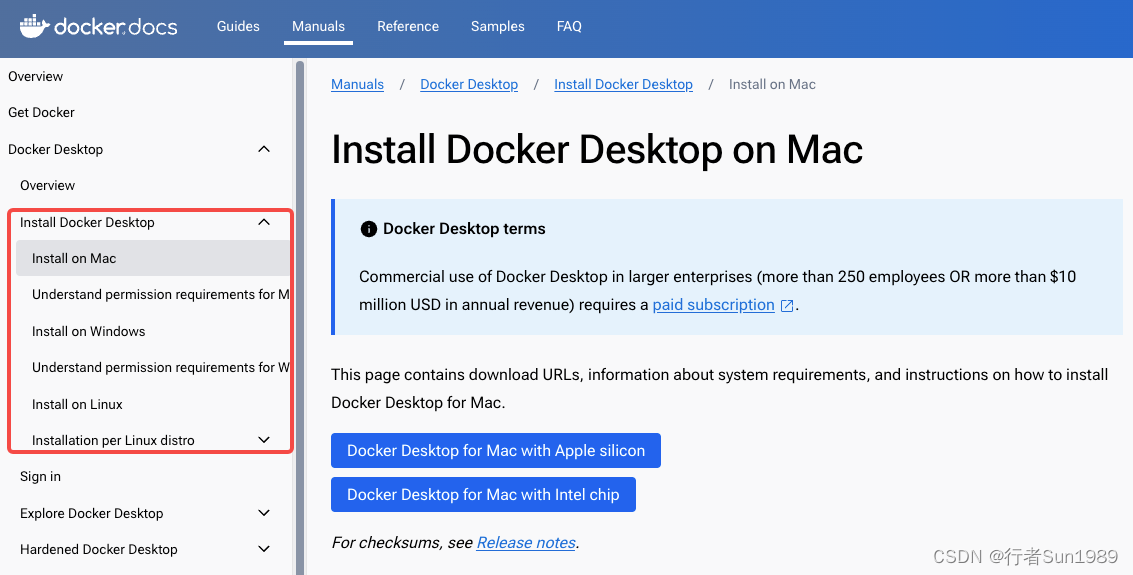1133x575 pixels.
Task: Open Get Docker in the sidebar
Action: (41, 113)
